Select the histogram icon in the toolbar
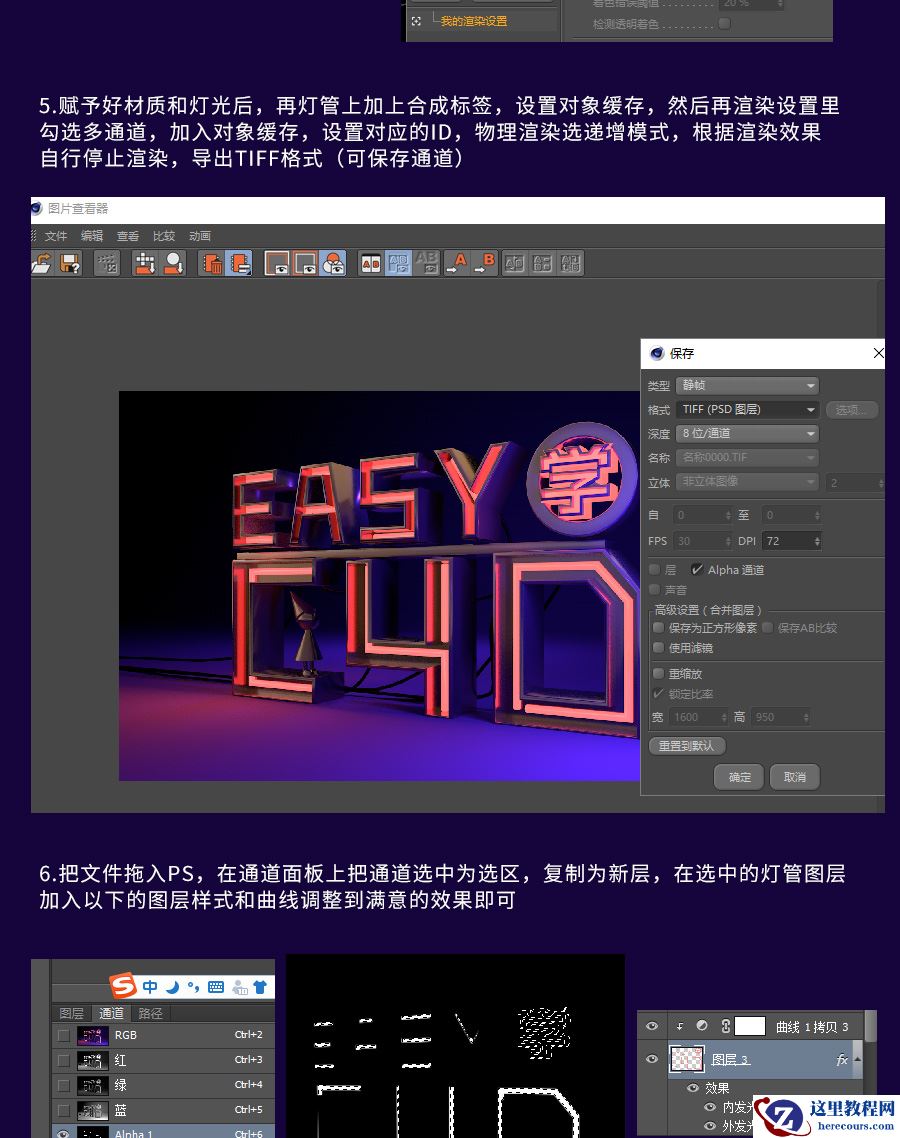The image size is (900, 1138). pos(105,263)
